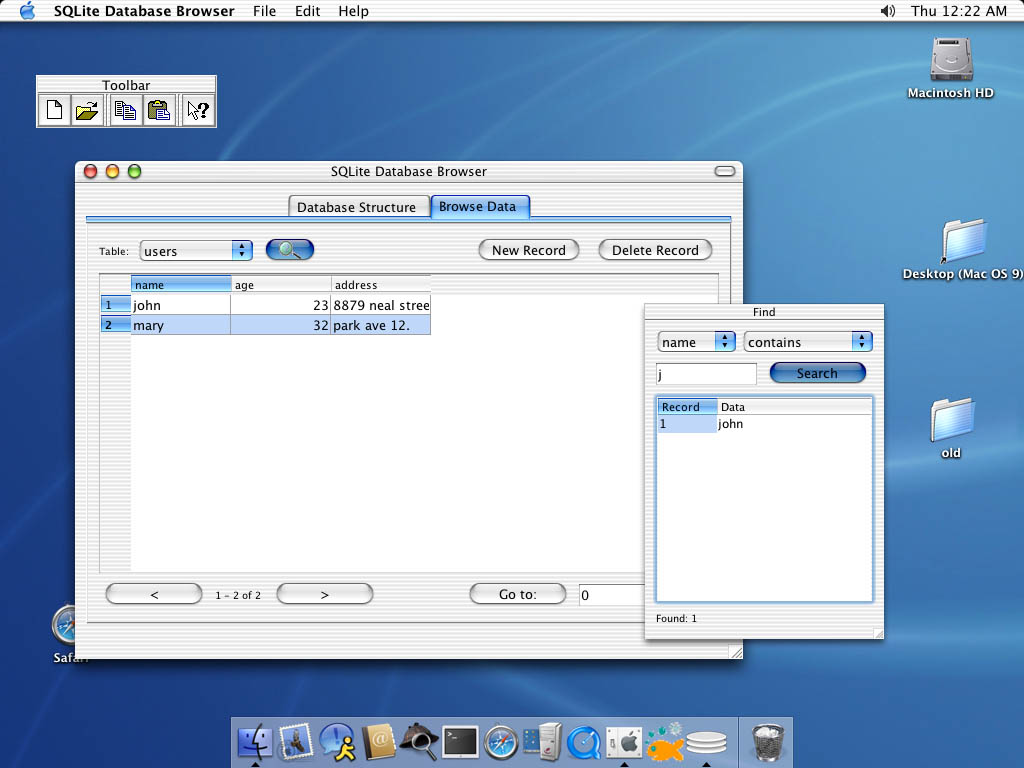Click the Paste clipboard toolbar icon

click(x=159, y=110)
